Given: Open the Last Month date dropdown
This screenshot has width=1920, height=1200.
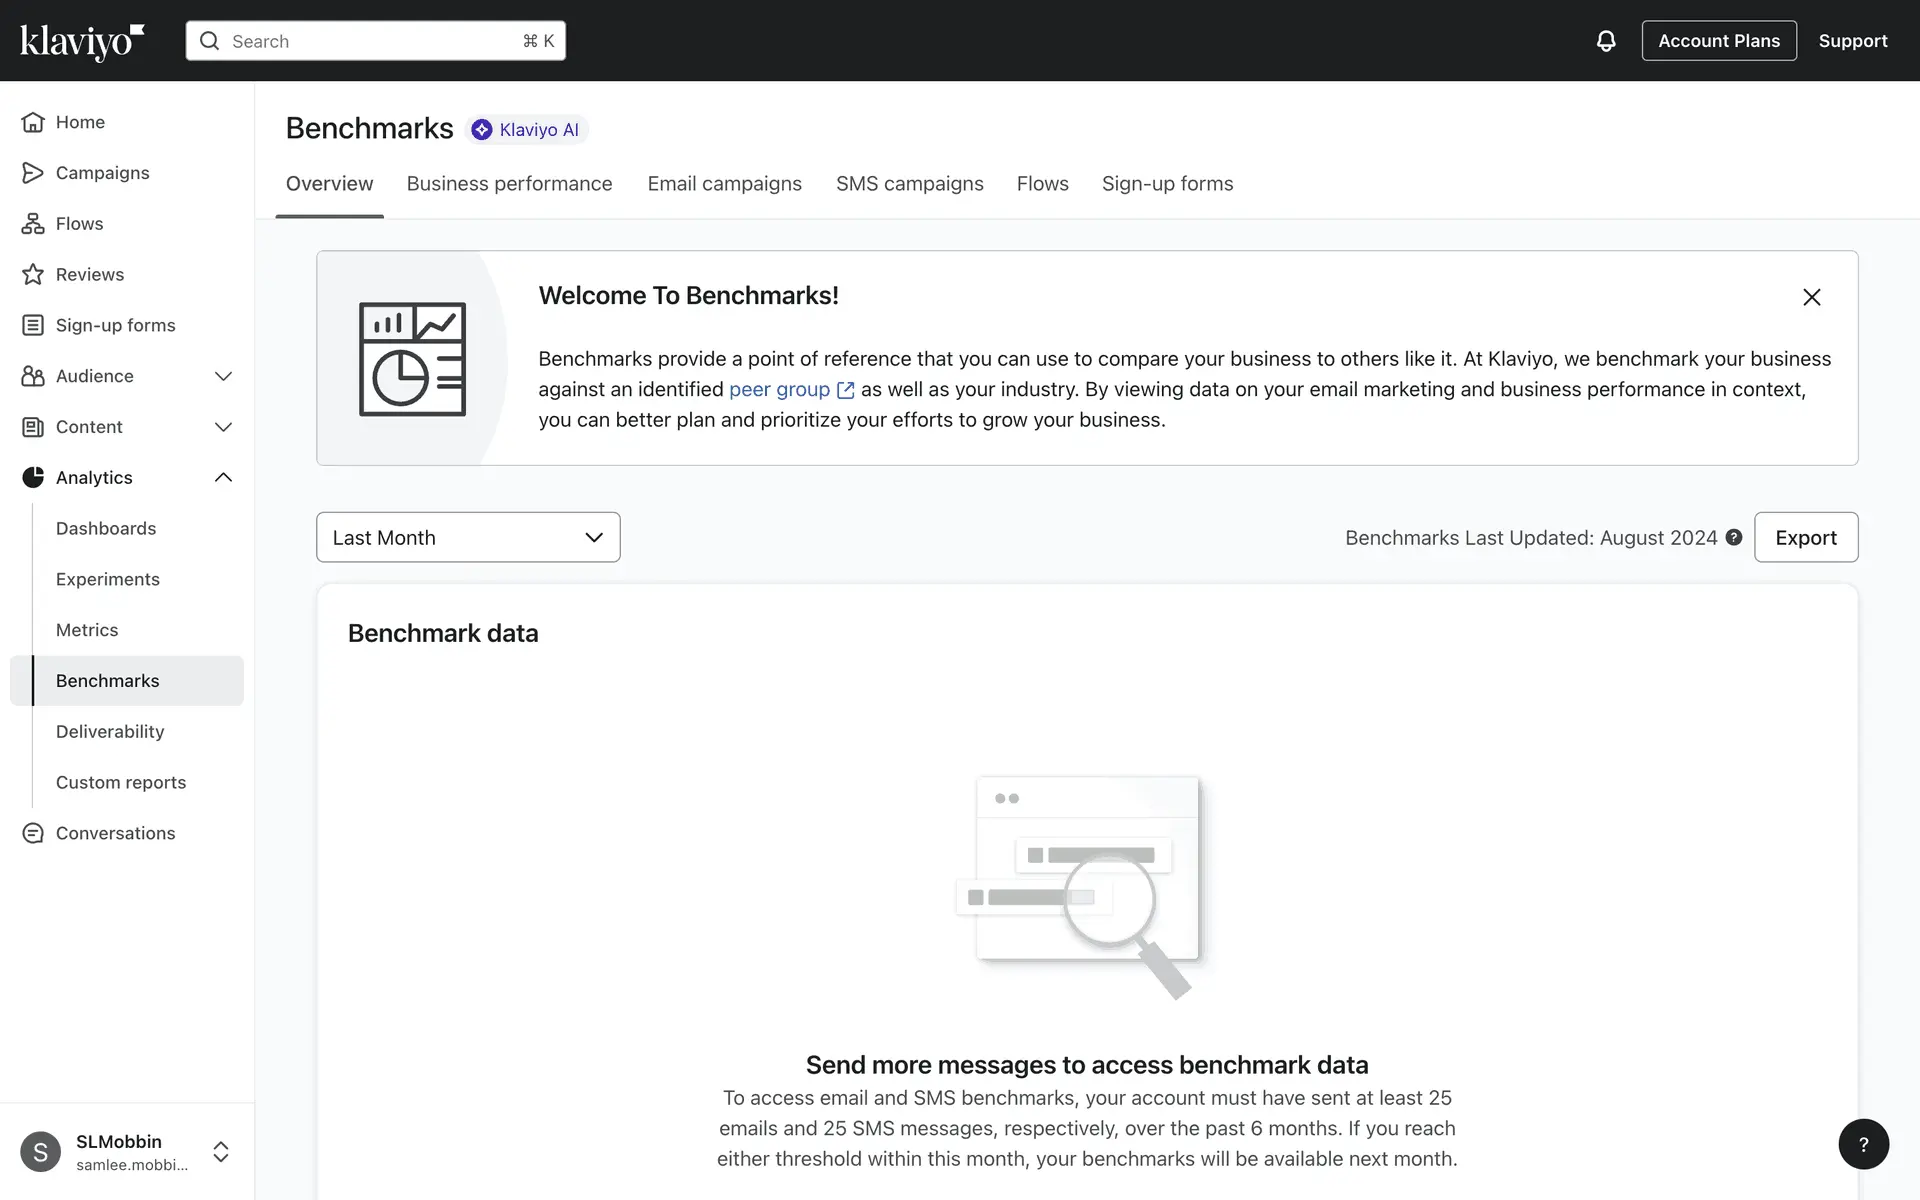Looking at the screenshot, I should 468,537.
